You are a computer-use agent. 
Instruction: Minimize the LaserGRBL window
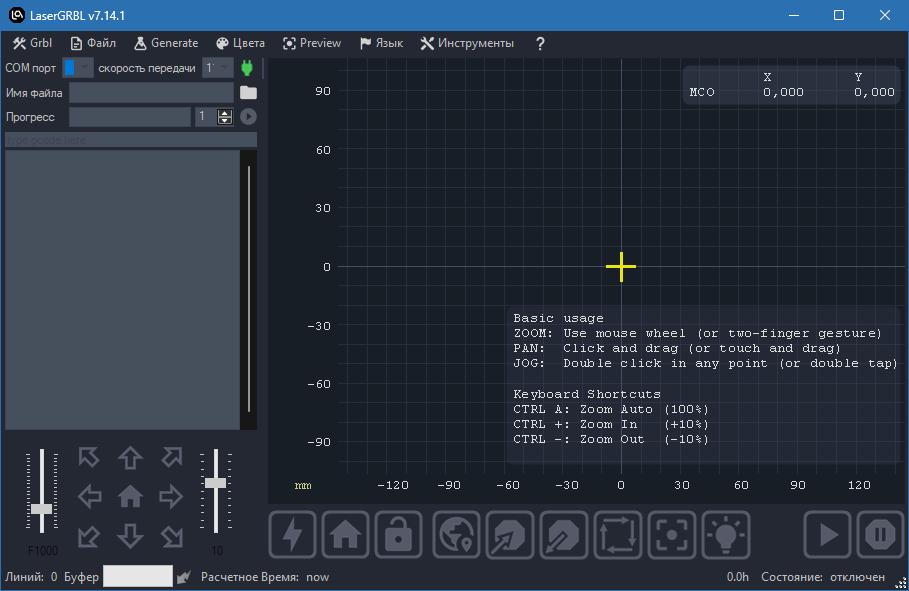[794, 15]
